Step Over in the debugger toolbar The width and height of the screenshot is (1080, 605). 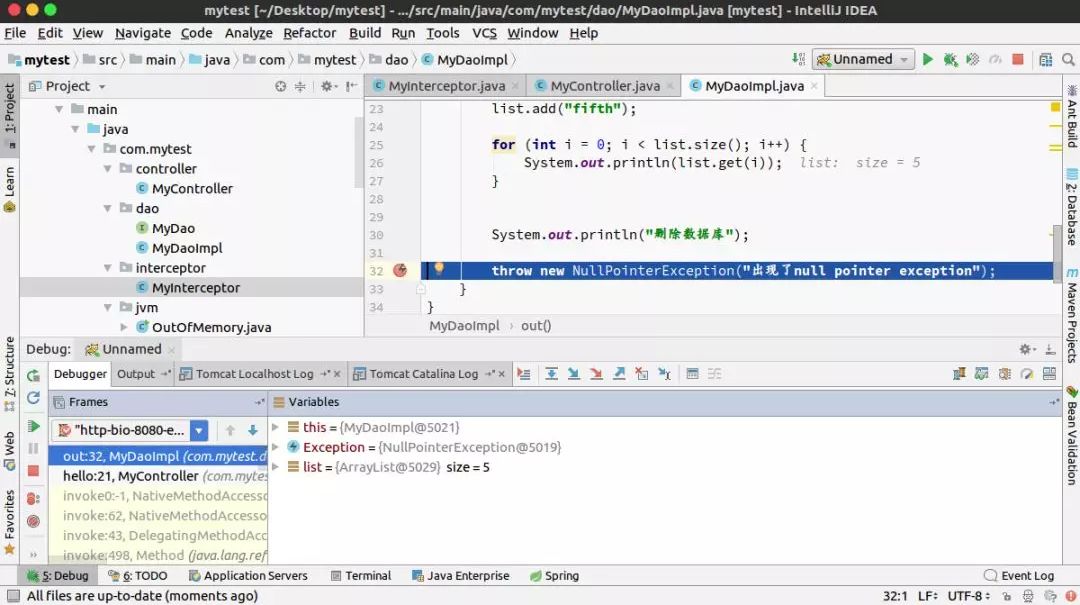551,373
